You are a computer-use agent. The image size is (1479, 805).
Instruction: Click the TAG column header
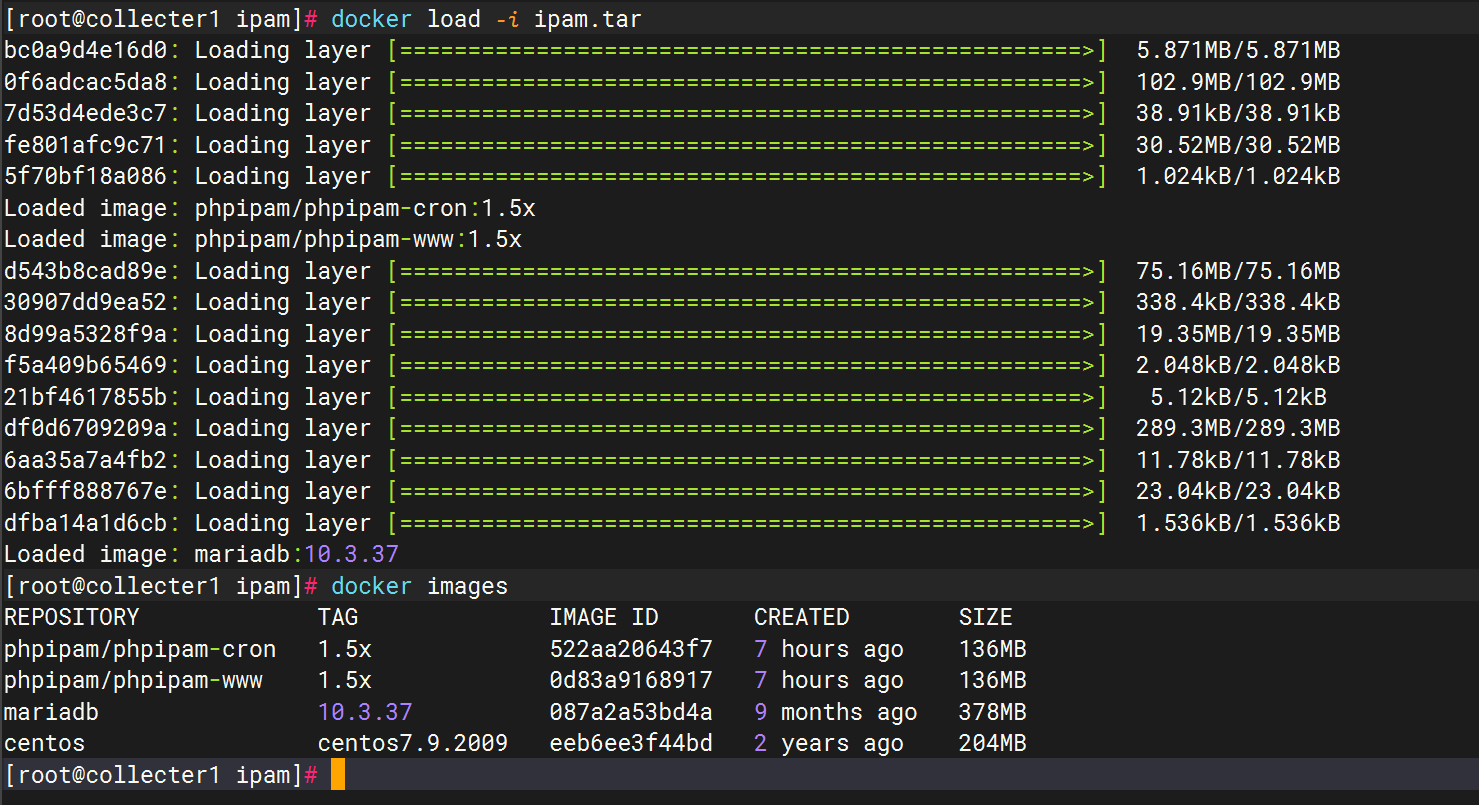(x=338, y=617)
